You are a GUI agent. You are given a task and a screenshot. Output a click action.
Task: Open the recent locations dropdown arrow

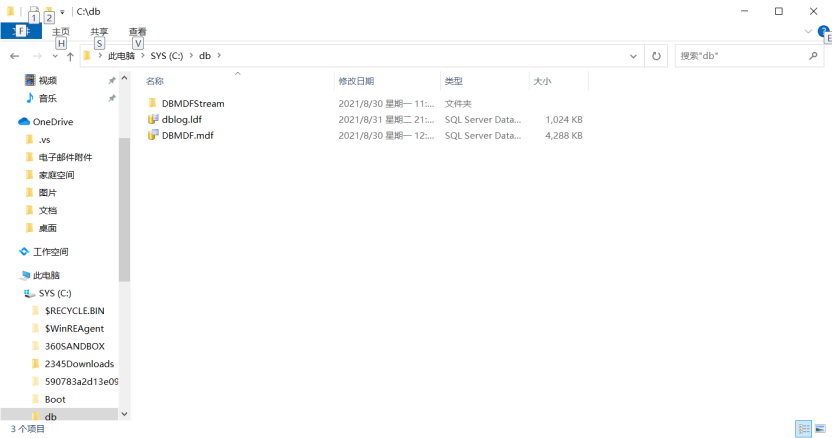click(55, 56)
